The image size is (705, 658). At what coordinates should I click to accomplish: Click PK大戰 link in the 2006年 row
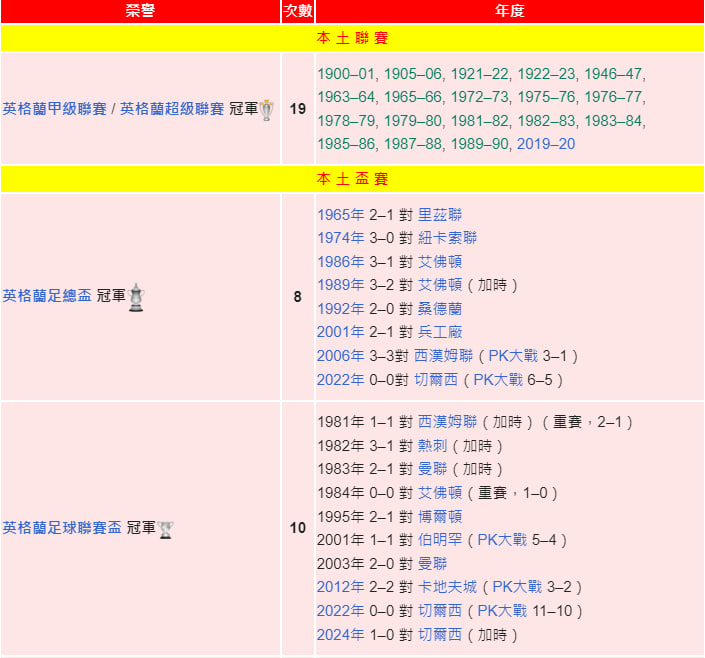click(x=526, y=356)
